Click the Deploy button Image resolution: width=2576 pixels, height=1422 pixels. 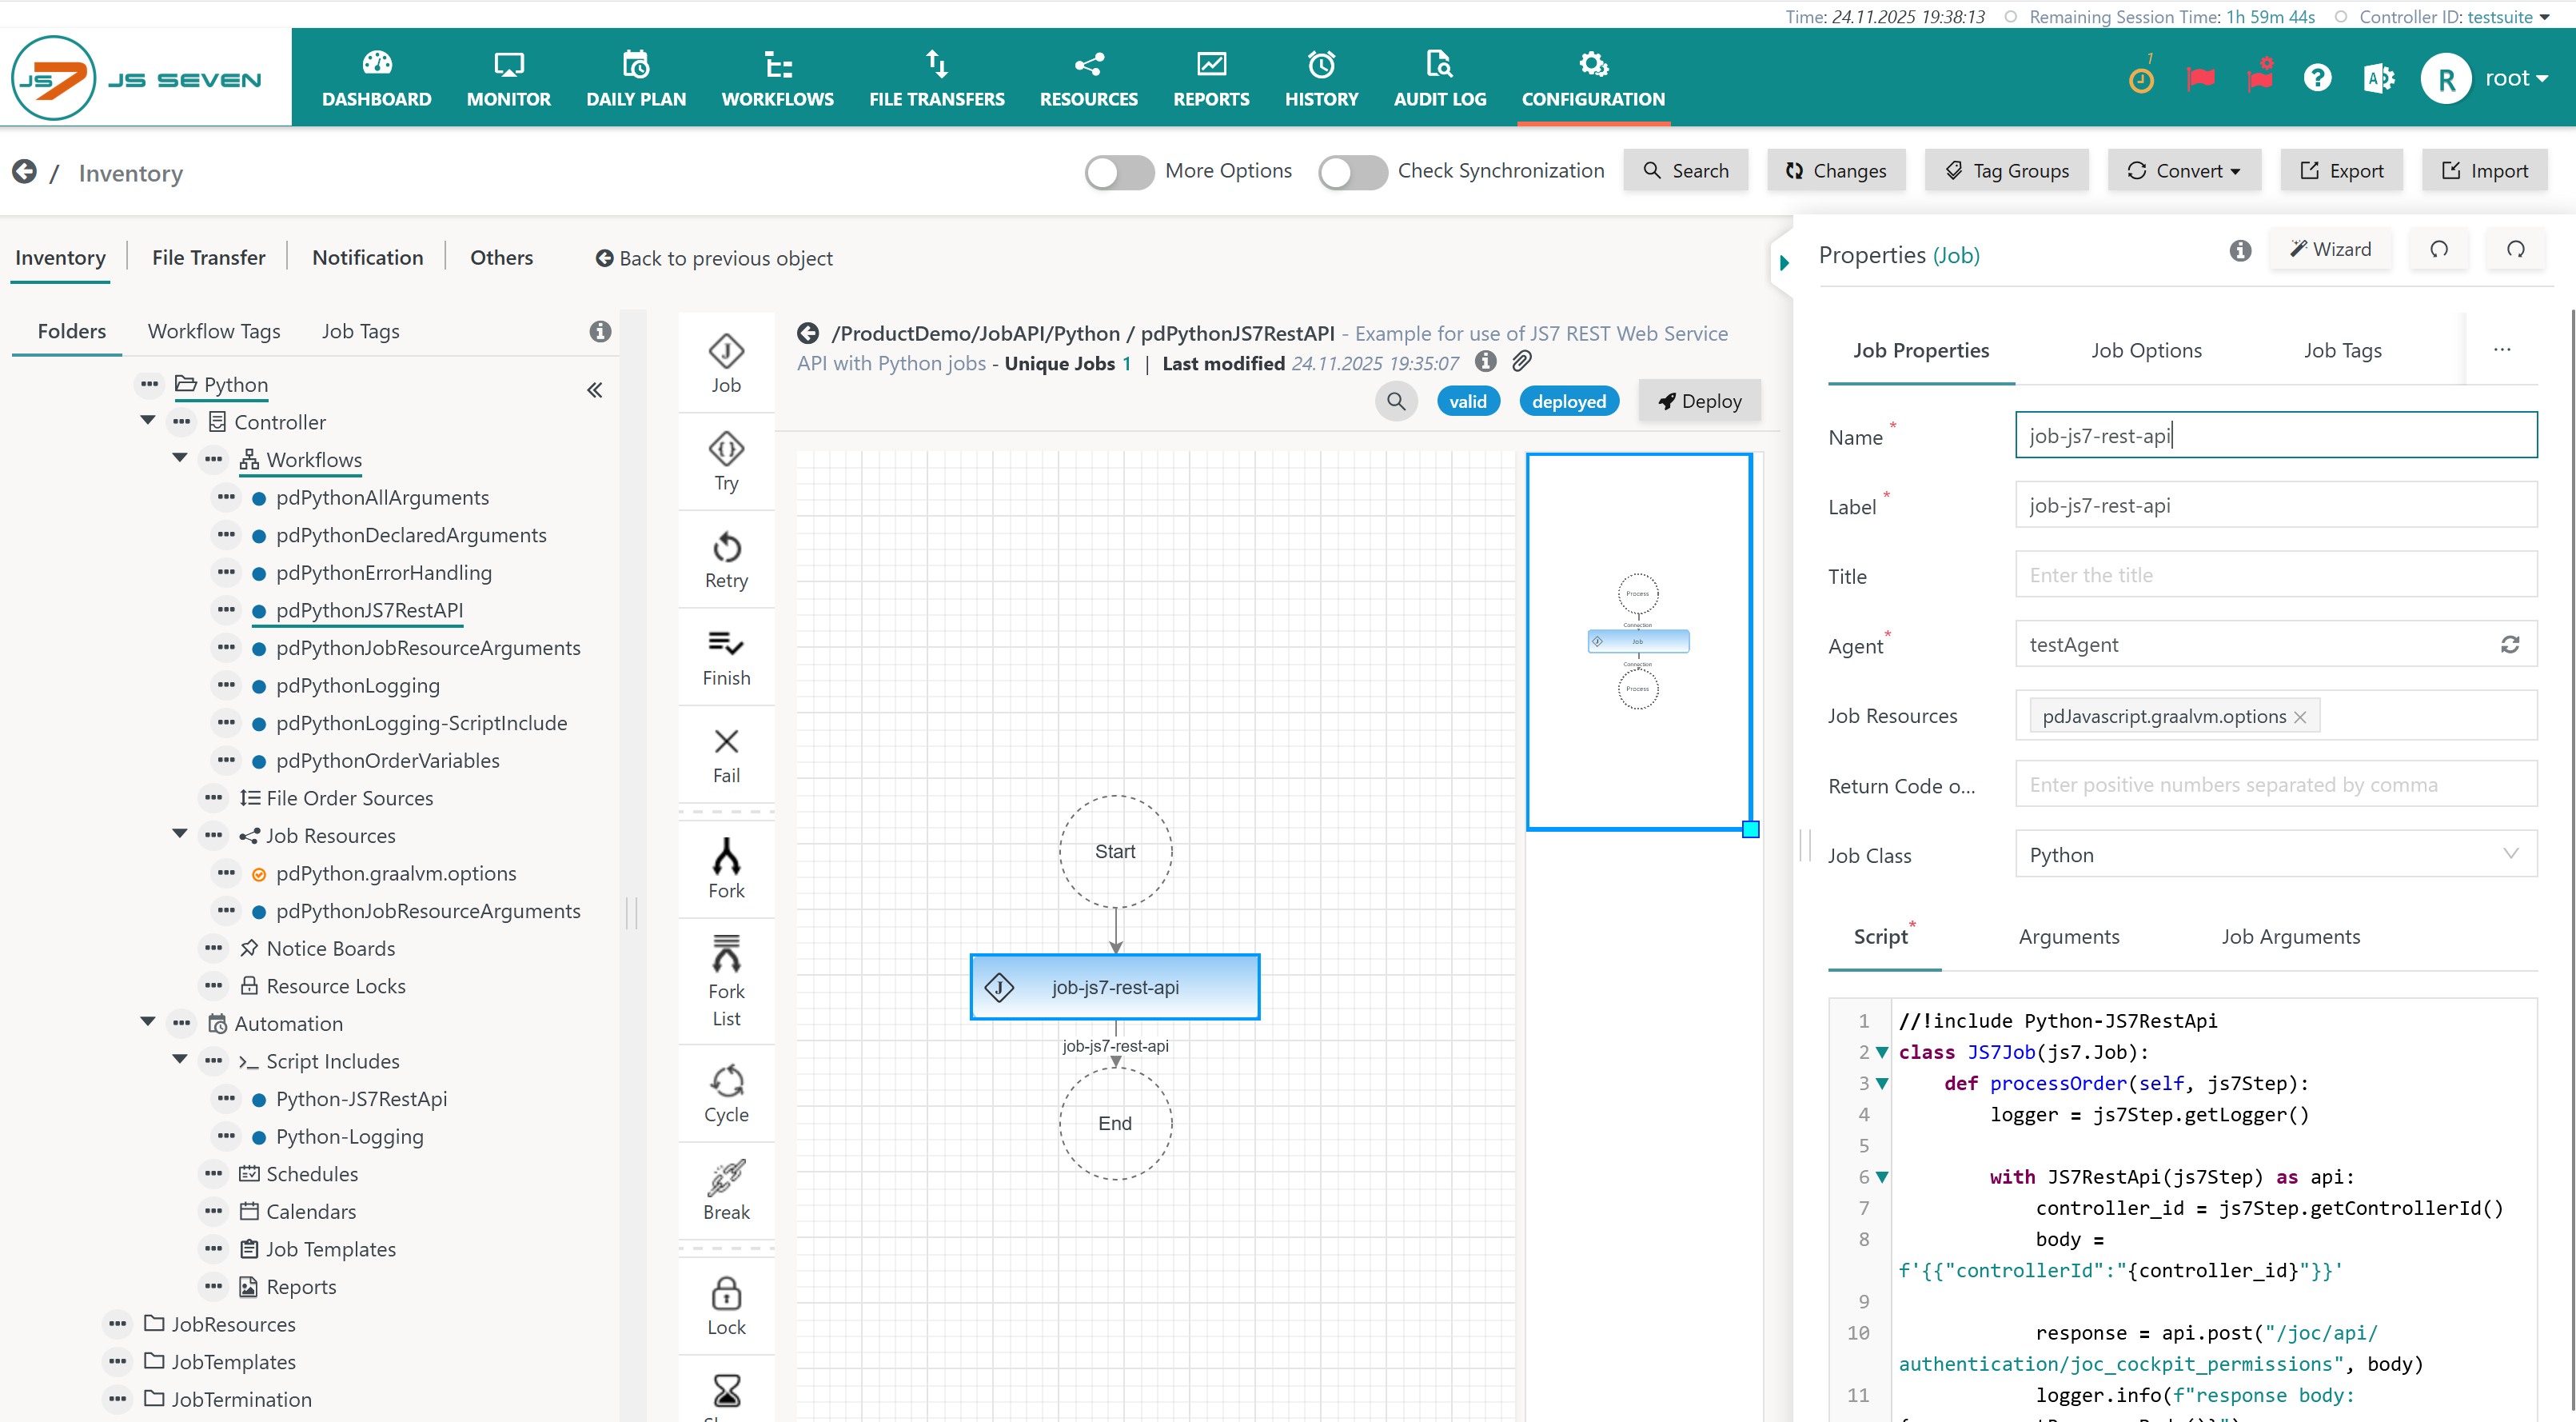tap(1699, 401)
